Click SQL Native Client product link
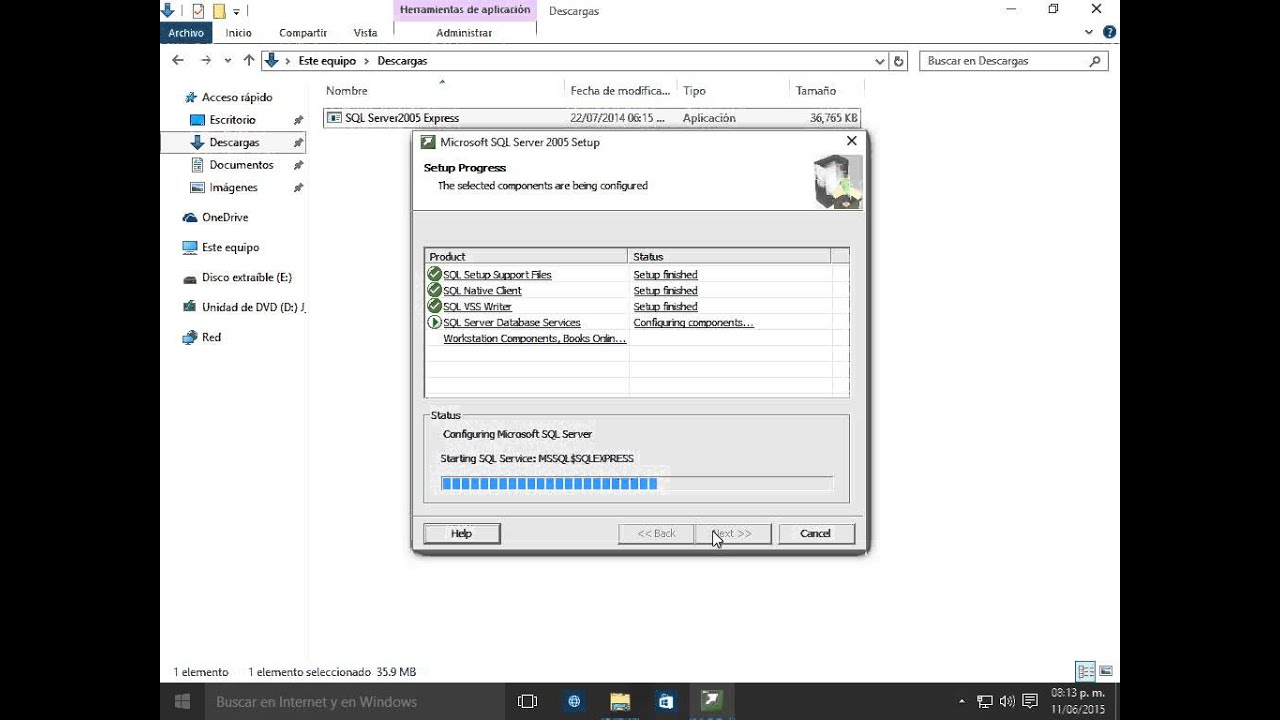This screenshot has height=720, width=1280. click(482, 291)
